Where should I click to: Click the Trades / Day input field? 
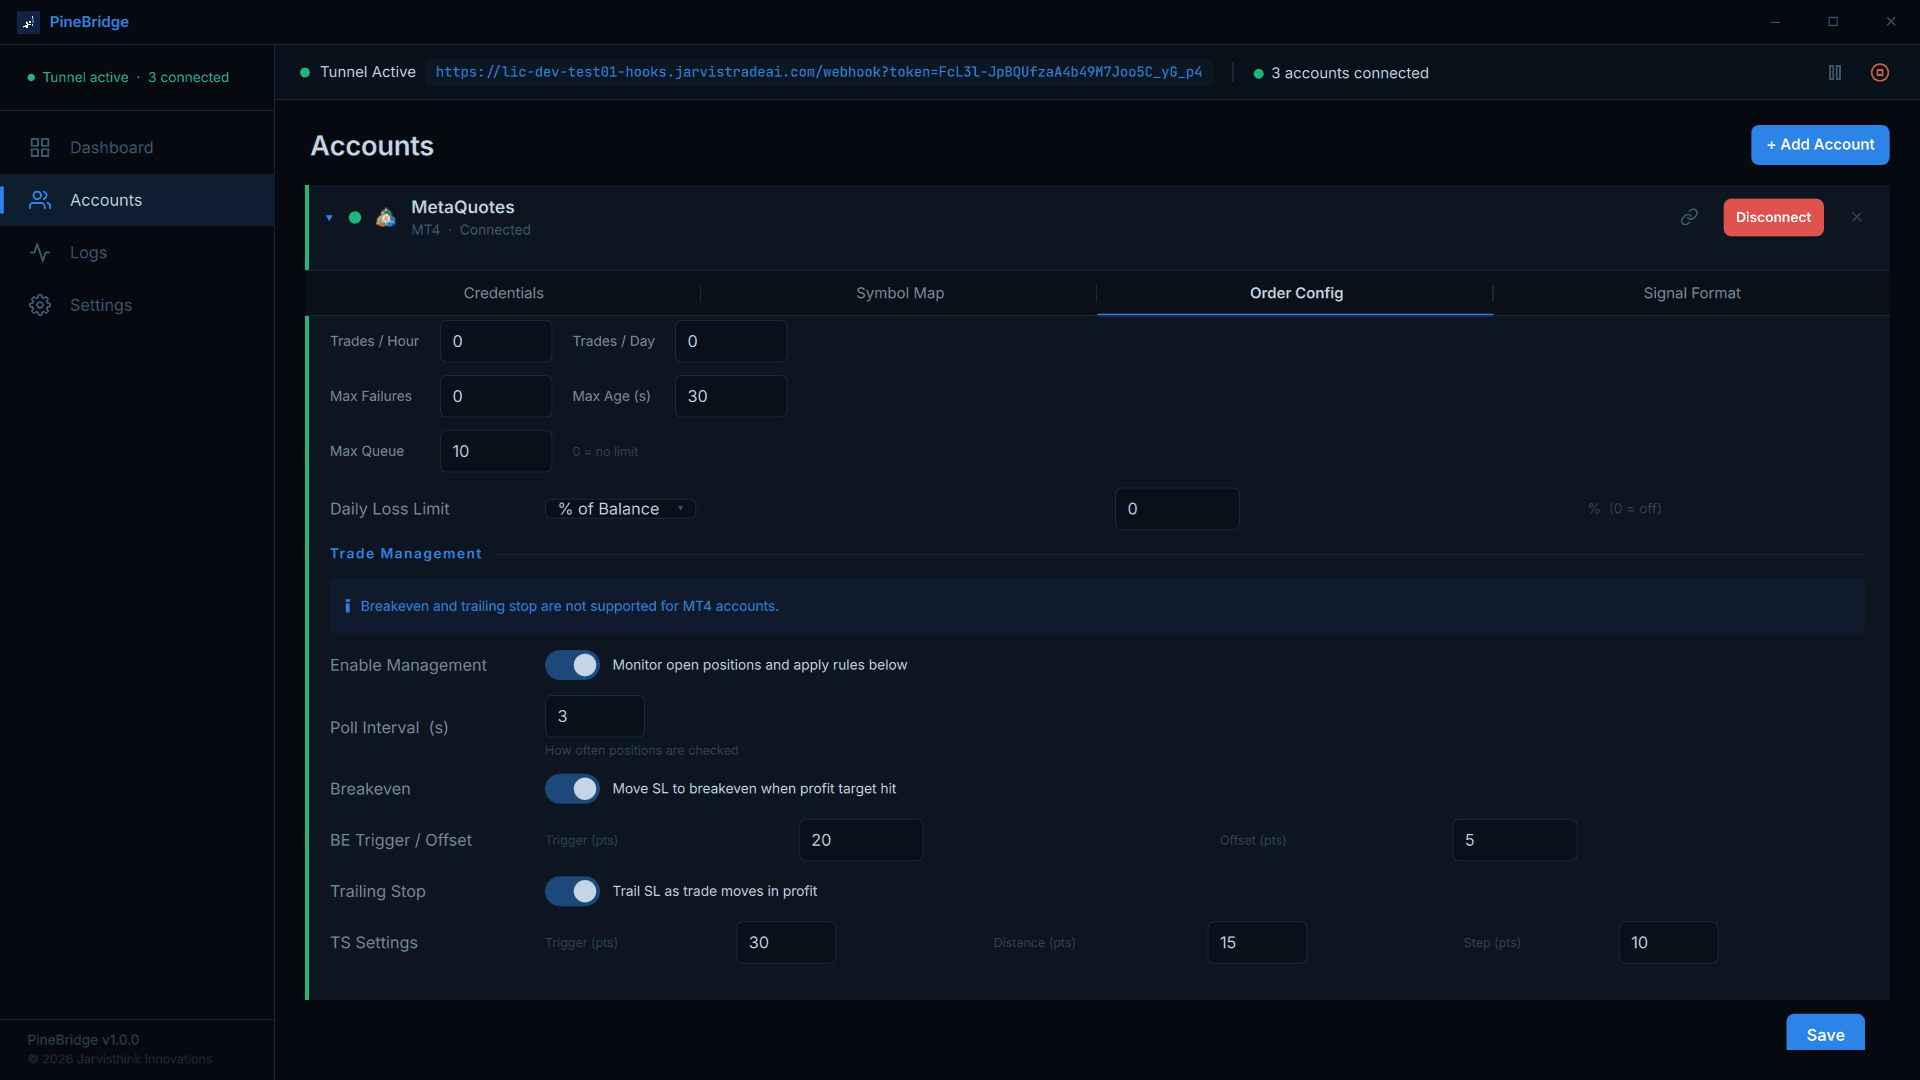pyautogui.click(x=731, y=341)
